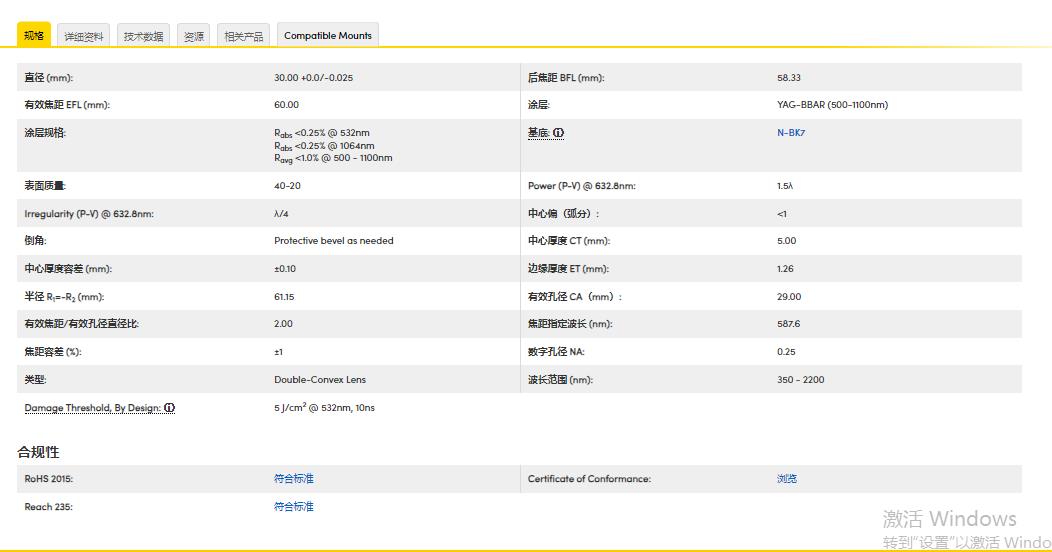Click Protective bevel as needed text
The image size is (1052, 552).
[x=333, y=241]
